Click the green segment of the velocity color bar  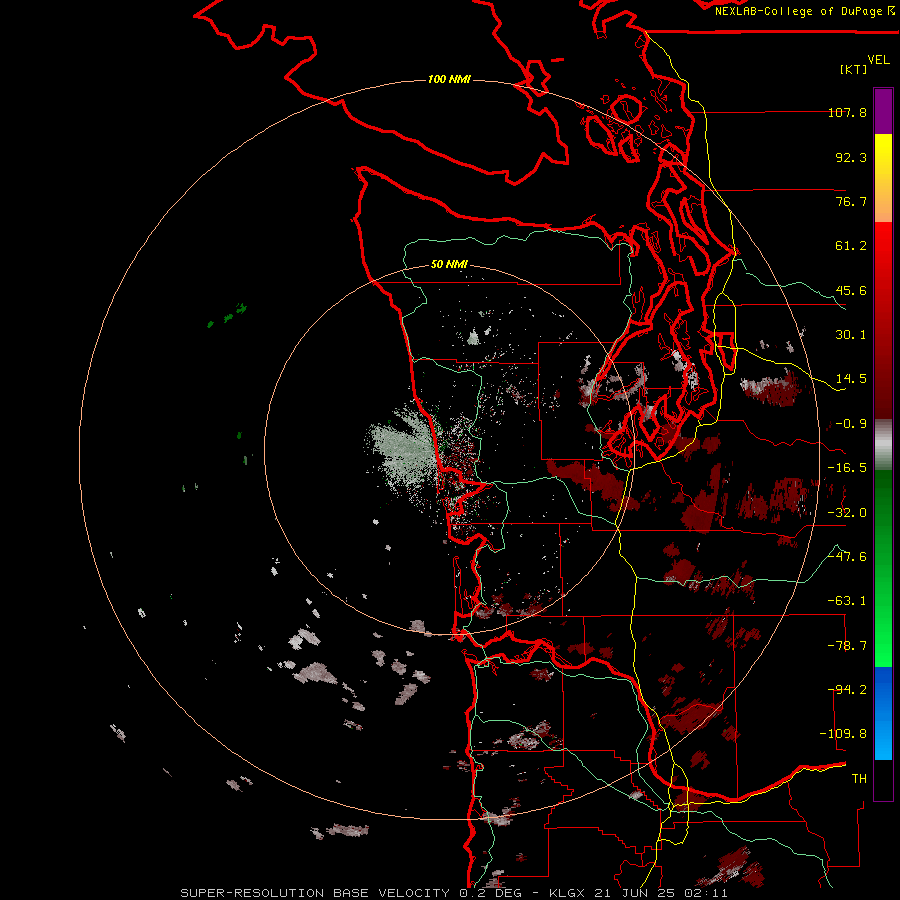[883, 568]
